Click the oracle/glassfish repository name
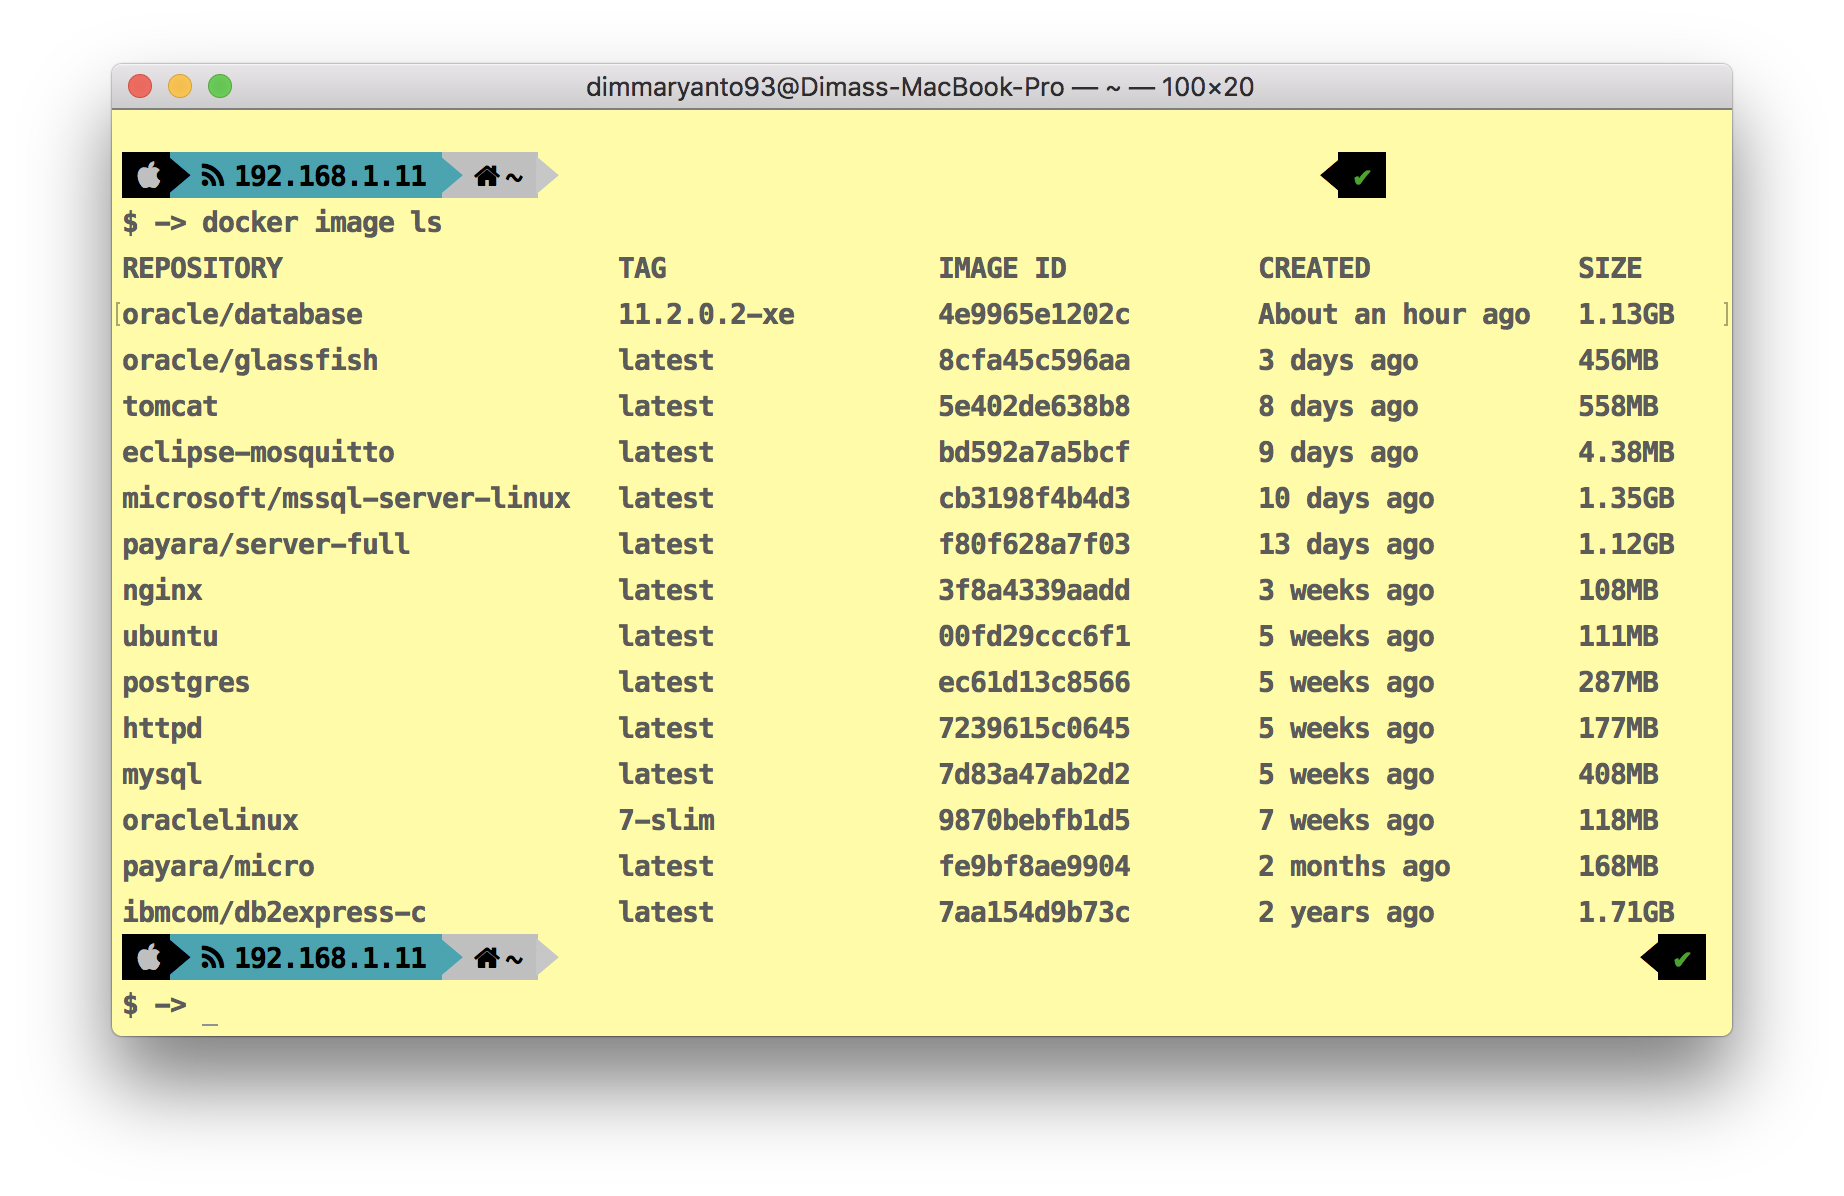Image resolution: width=1844 pixels, height=1196 pixels. click(250, 360)
